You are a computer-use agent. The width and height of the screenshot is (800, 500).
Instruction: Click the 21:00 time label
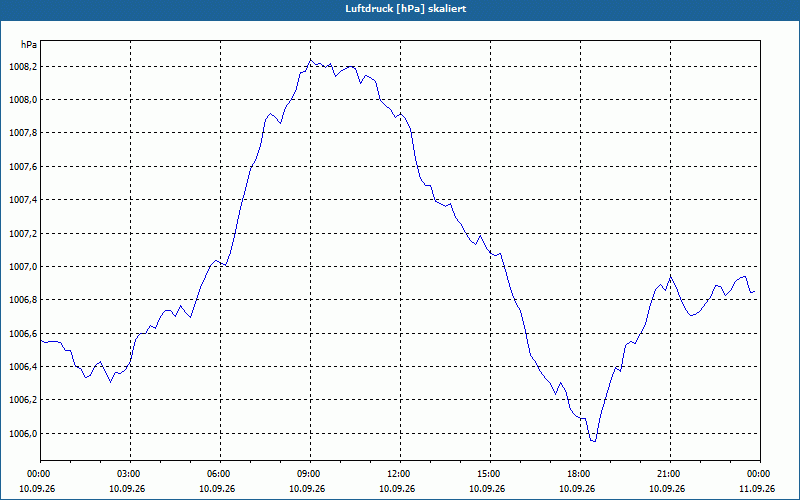tap(670, 474)
